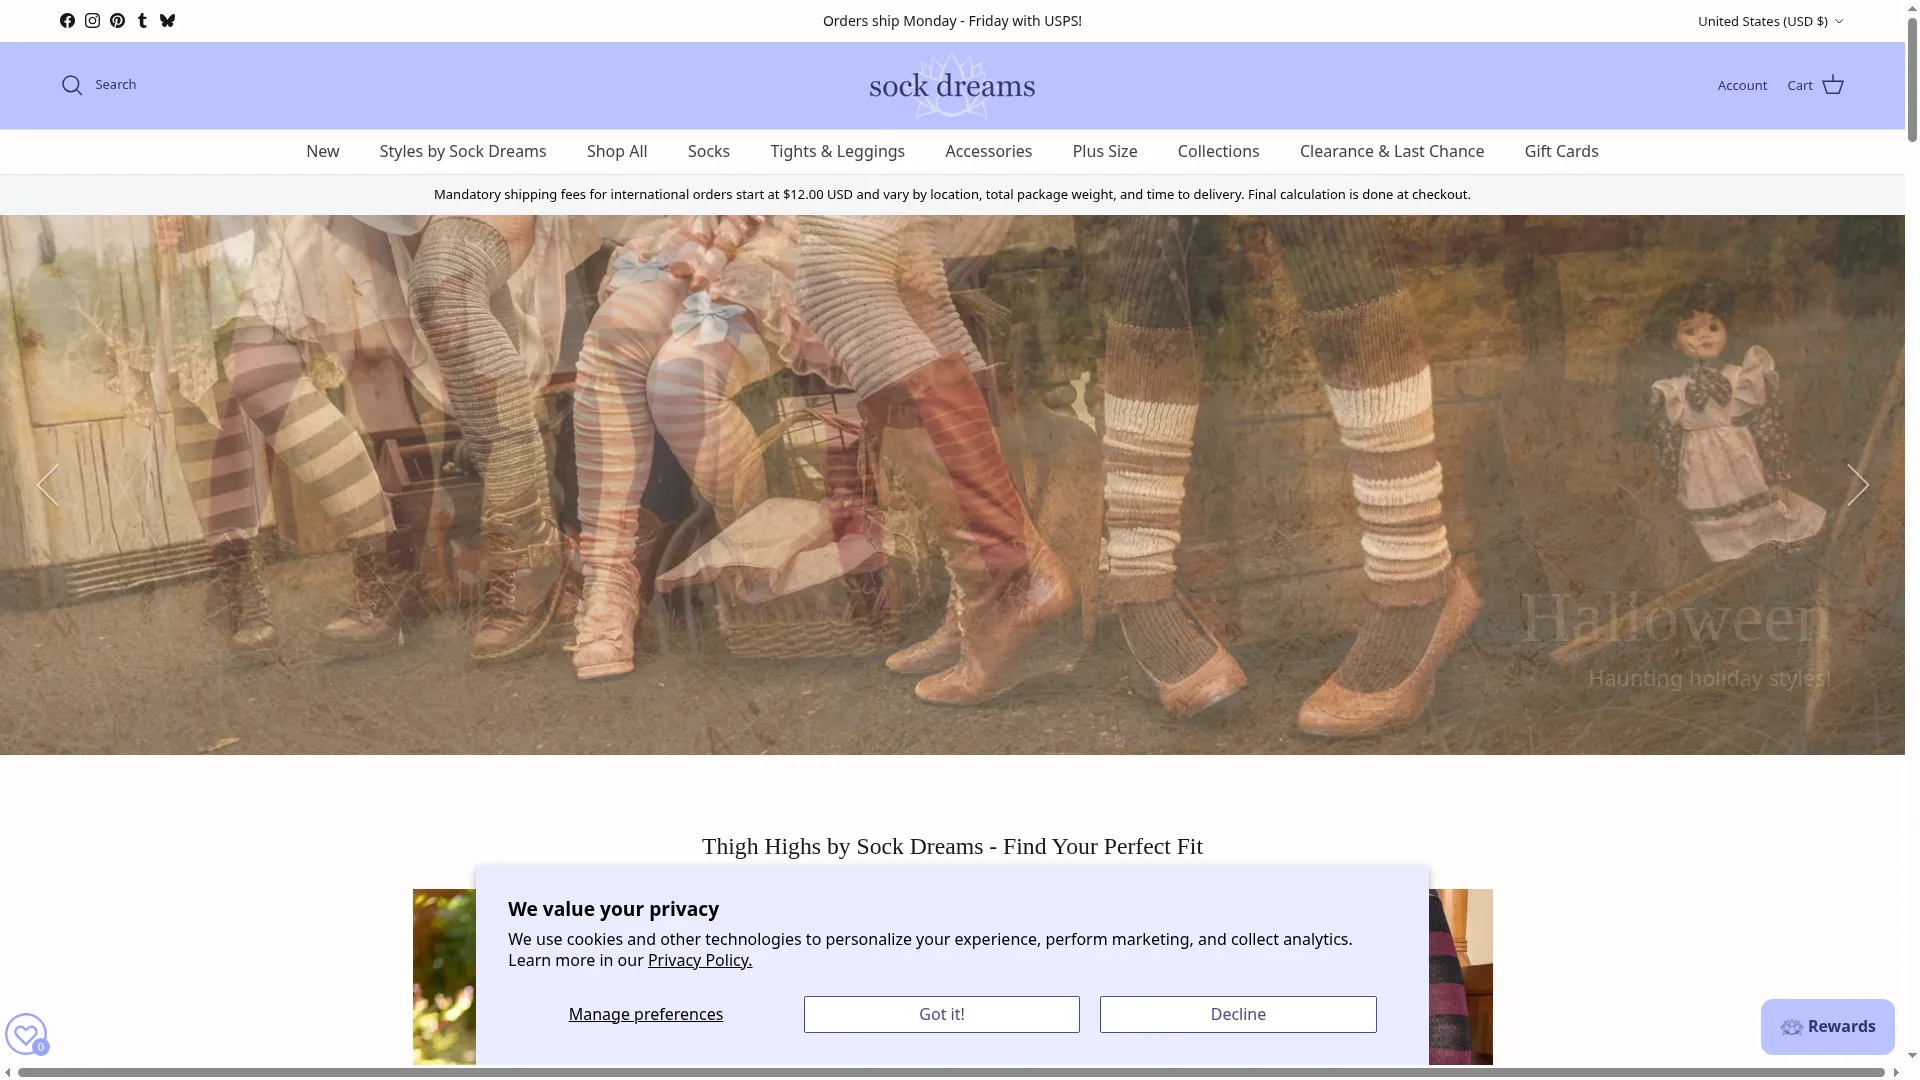The image size is (1920, 1080).
Task: Decline cookies button
Action: click(1238, 1014)
